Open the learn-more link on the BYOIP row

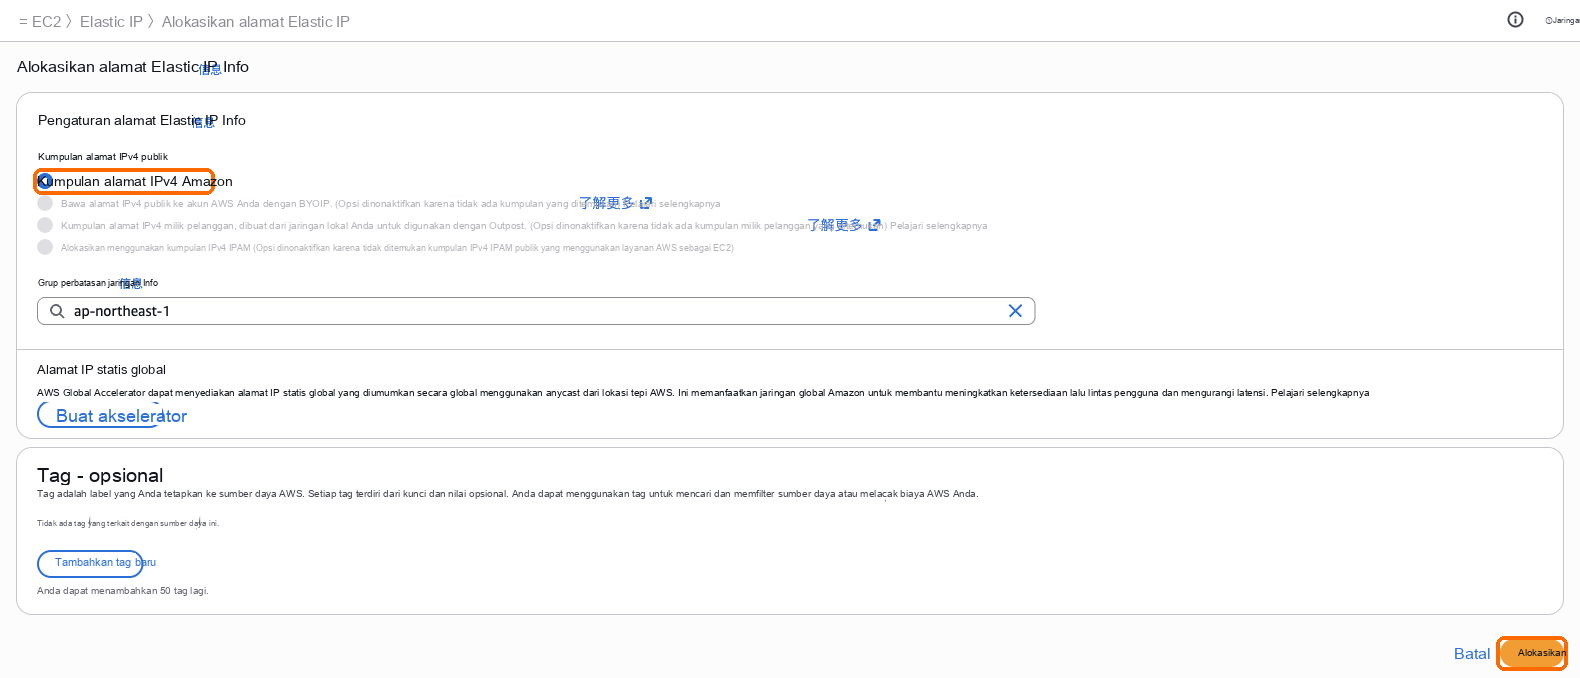(615, 203)
